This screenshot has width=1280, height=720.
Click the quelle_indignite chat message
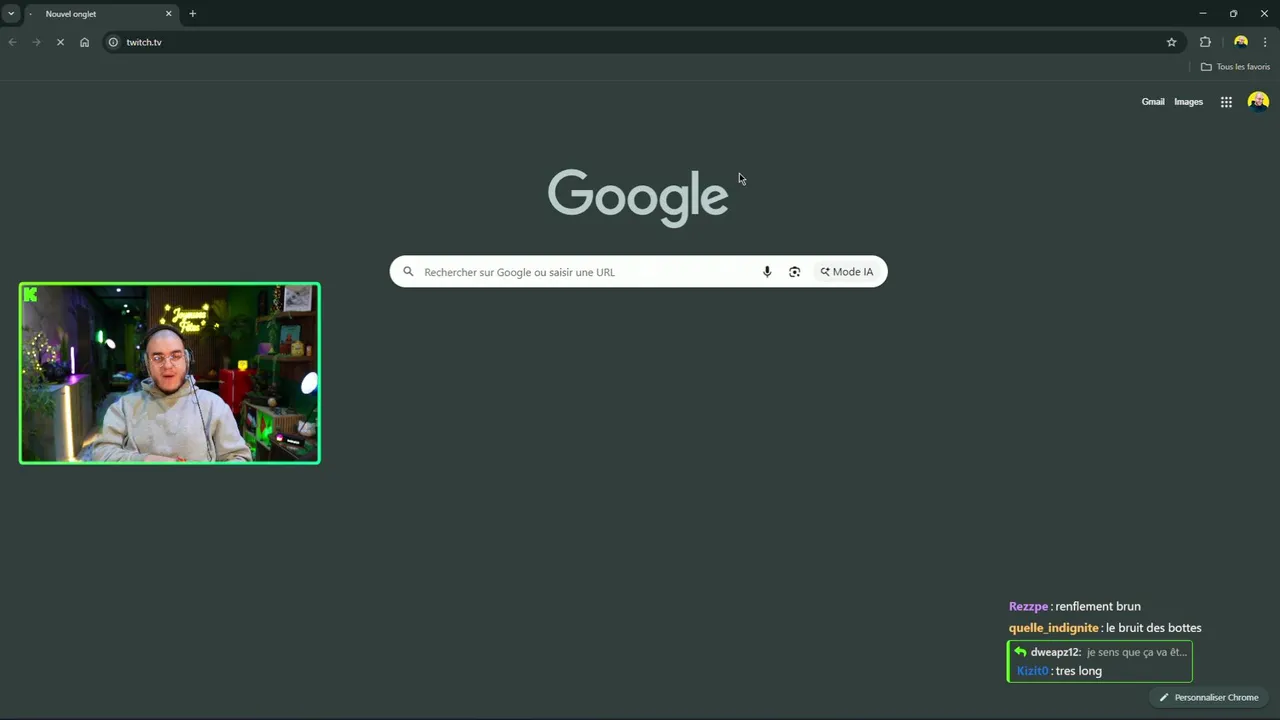coord(1105,628)
